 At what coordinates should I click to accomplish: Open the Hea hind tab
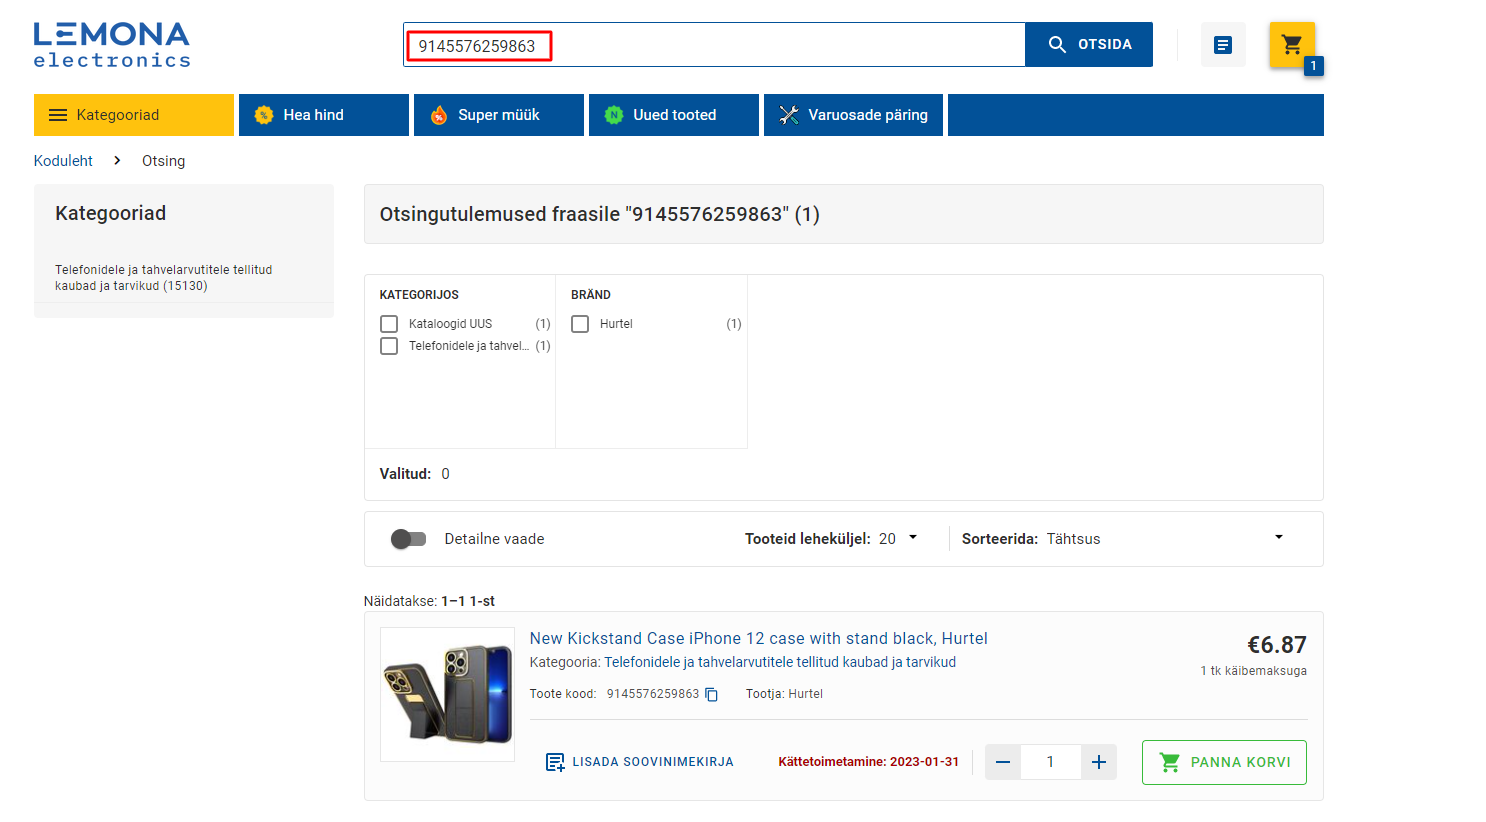pyautogui.click(x=324, y=115)
